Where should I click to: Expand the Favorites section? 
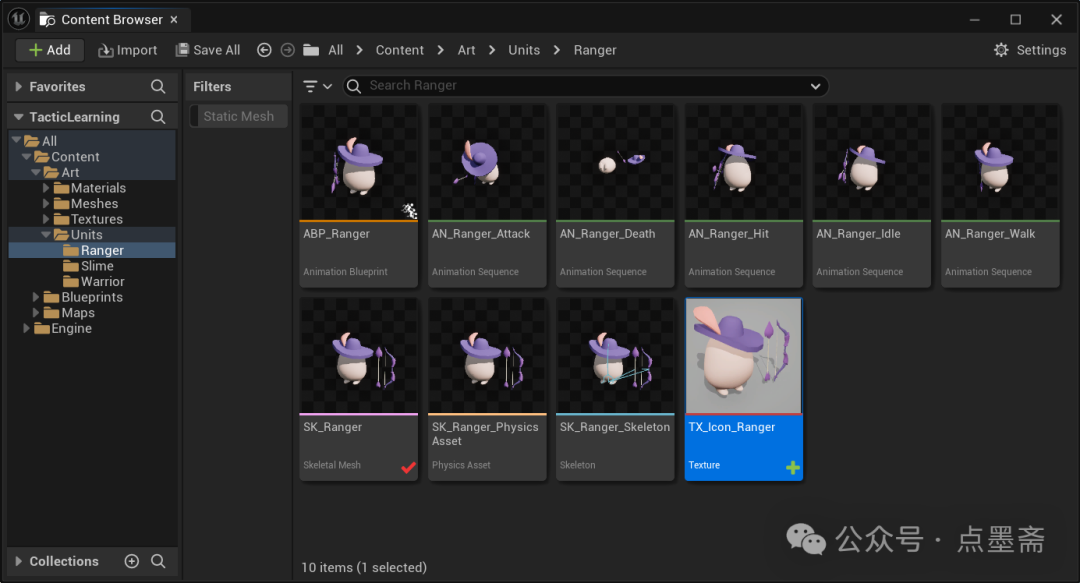click(x=19, y=86)
